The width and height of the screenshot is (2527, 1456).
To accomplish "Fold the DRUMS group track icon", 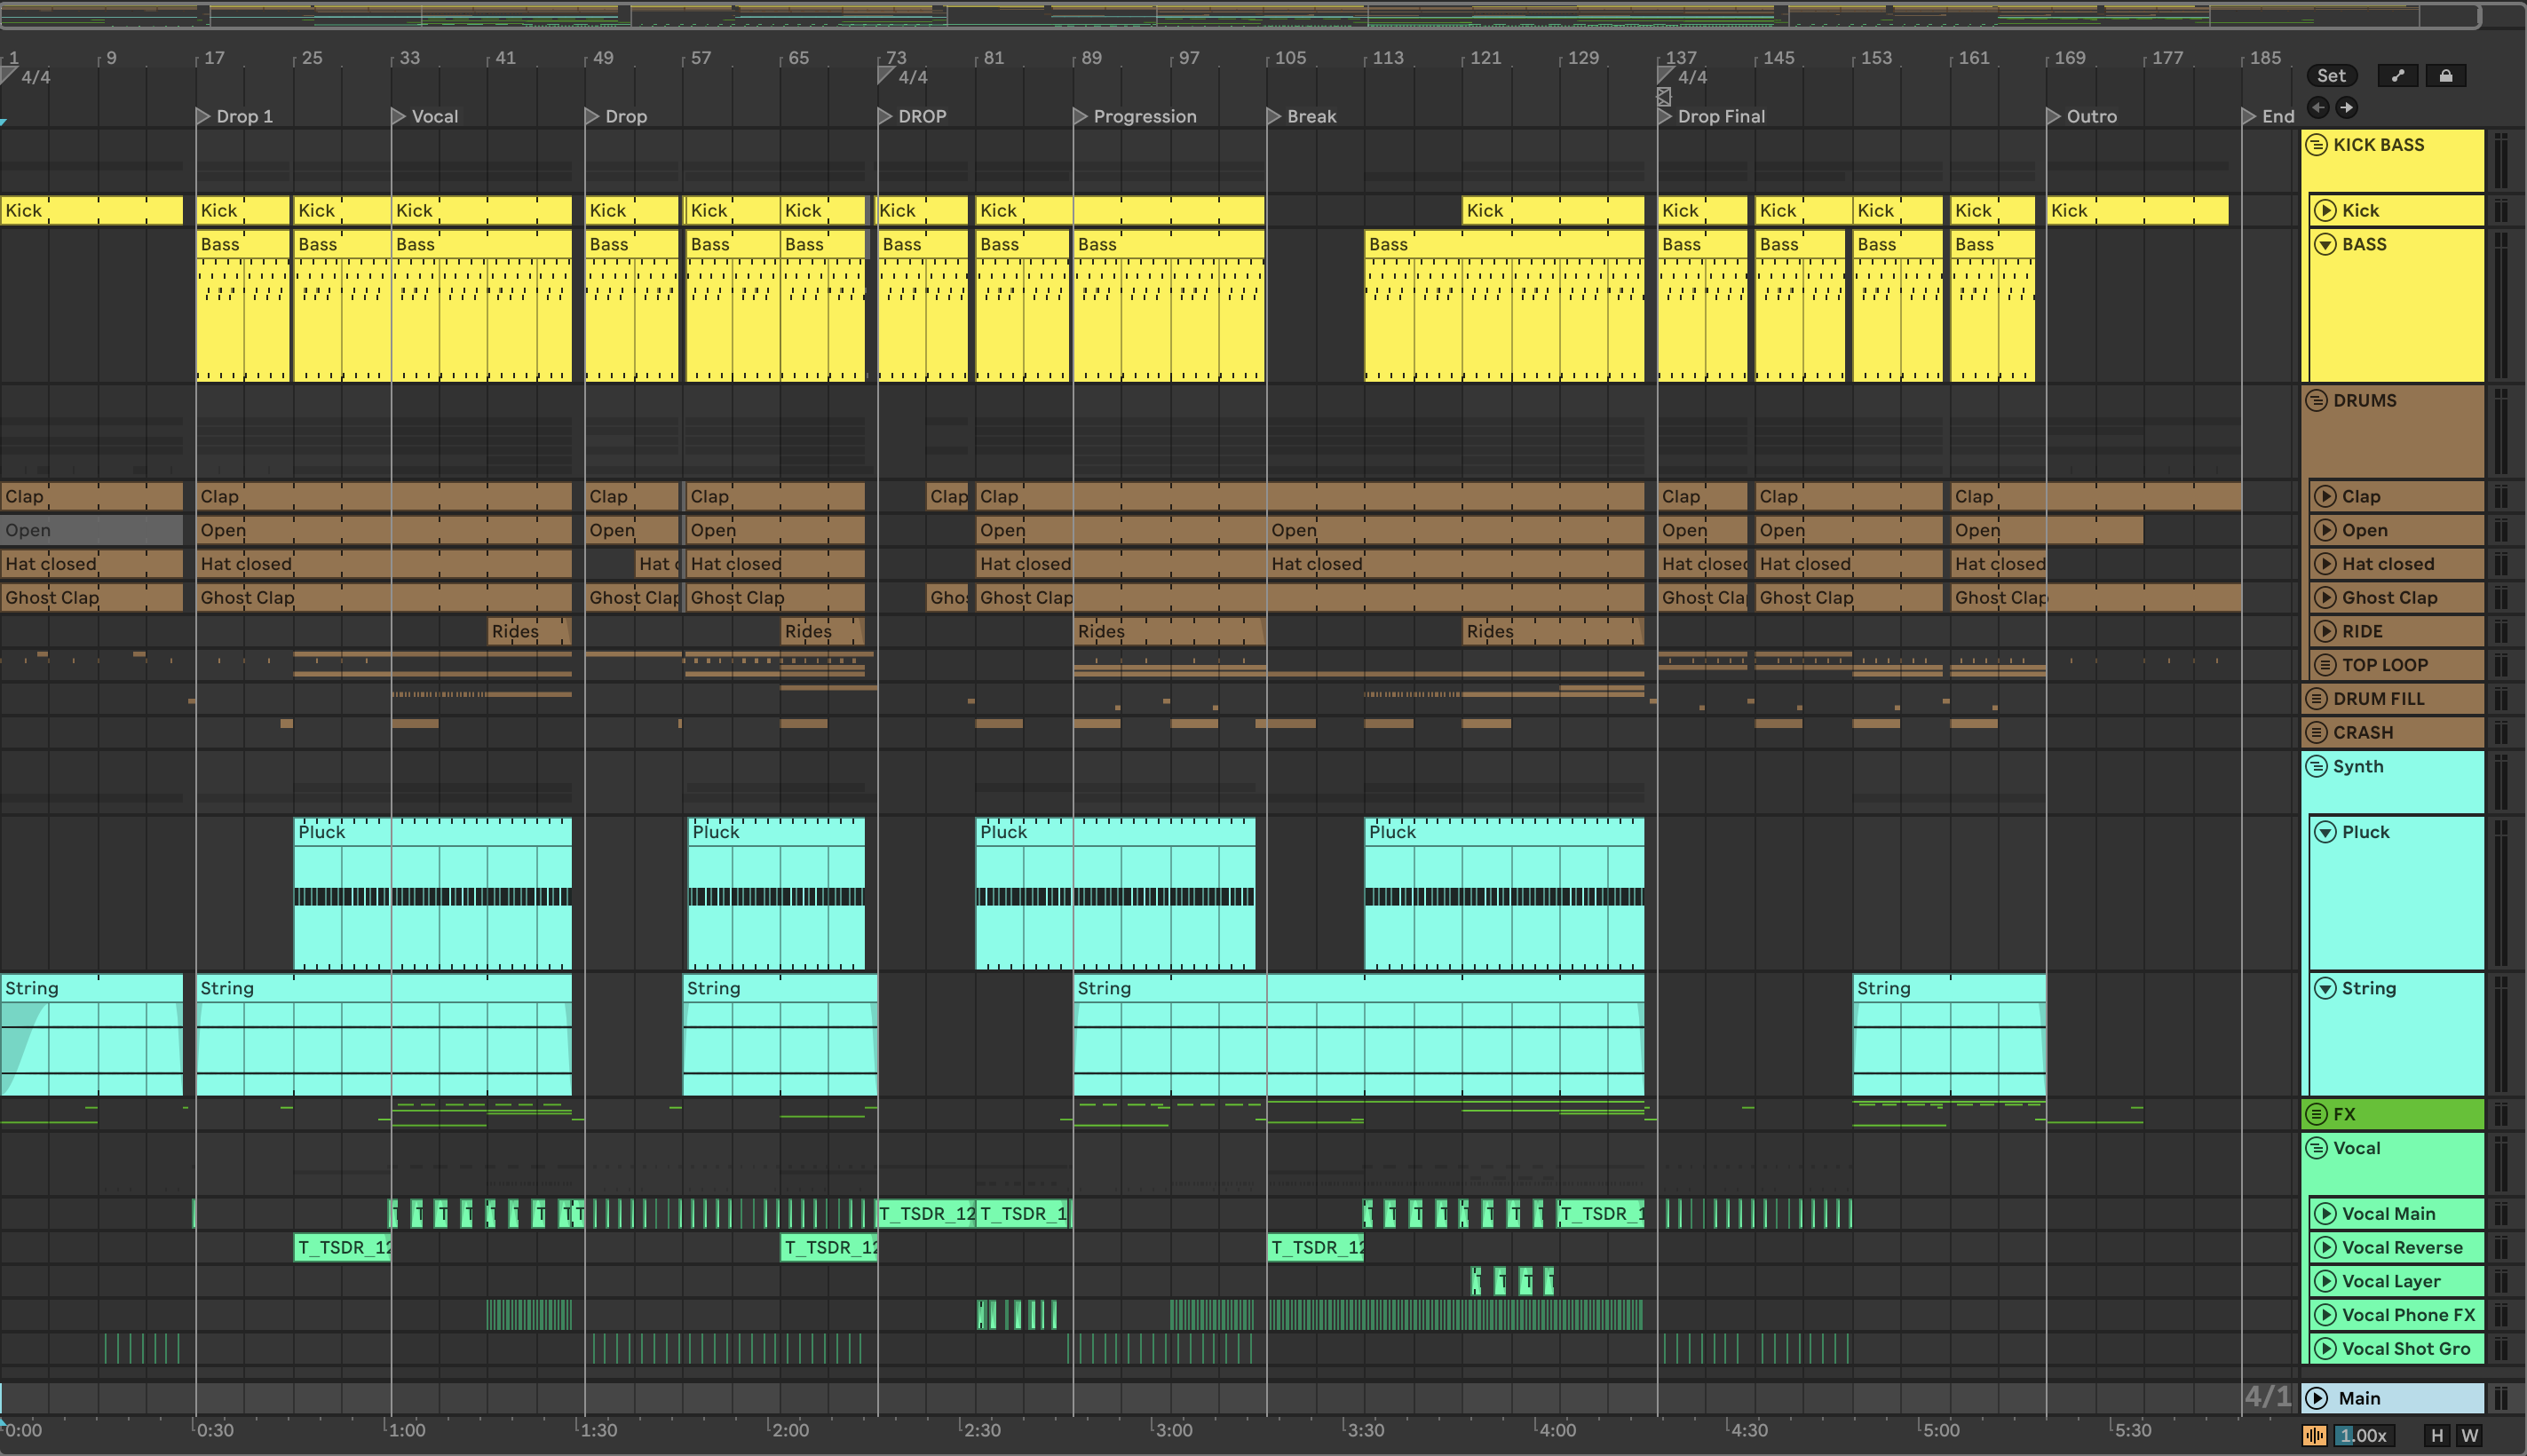I will [2316, 401].
